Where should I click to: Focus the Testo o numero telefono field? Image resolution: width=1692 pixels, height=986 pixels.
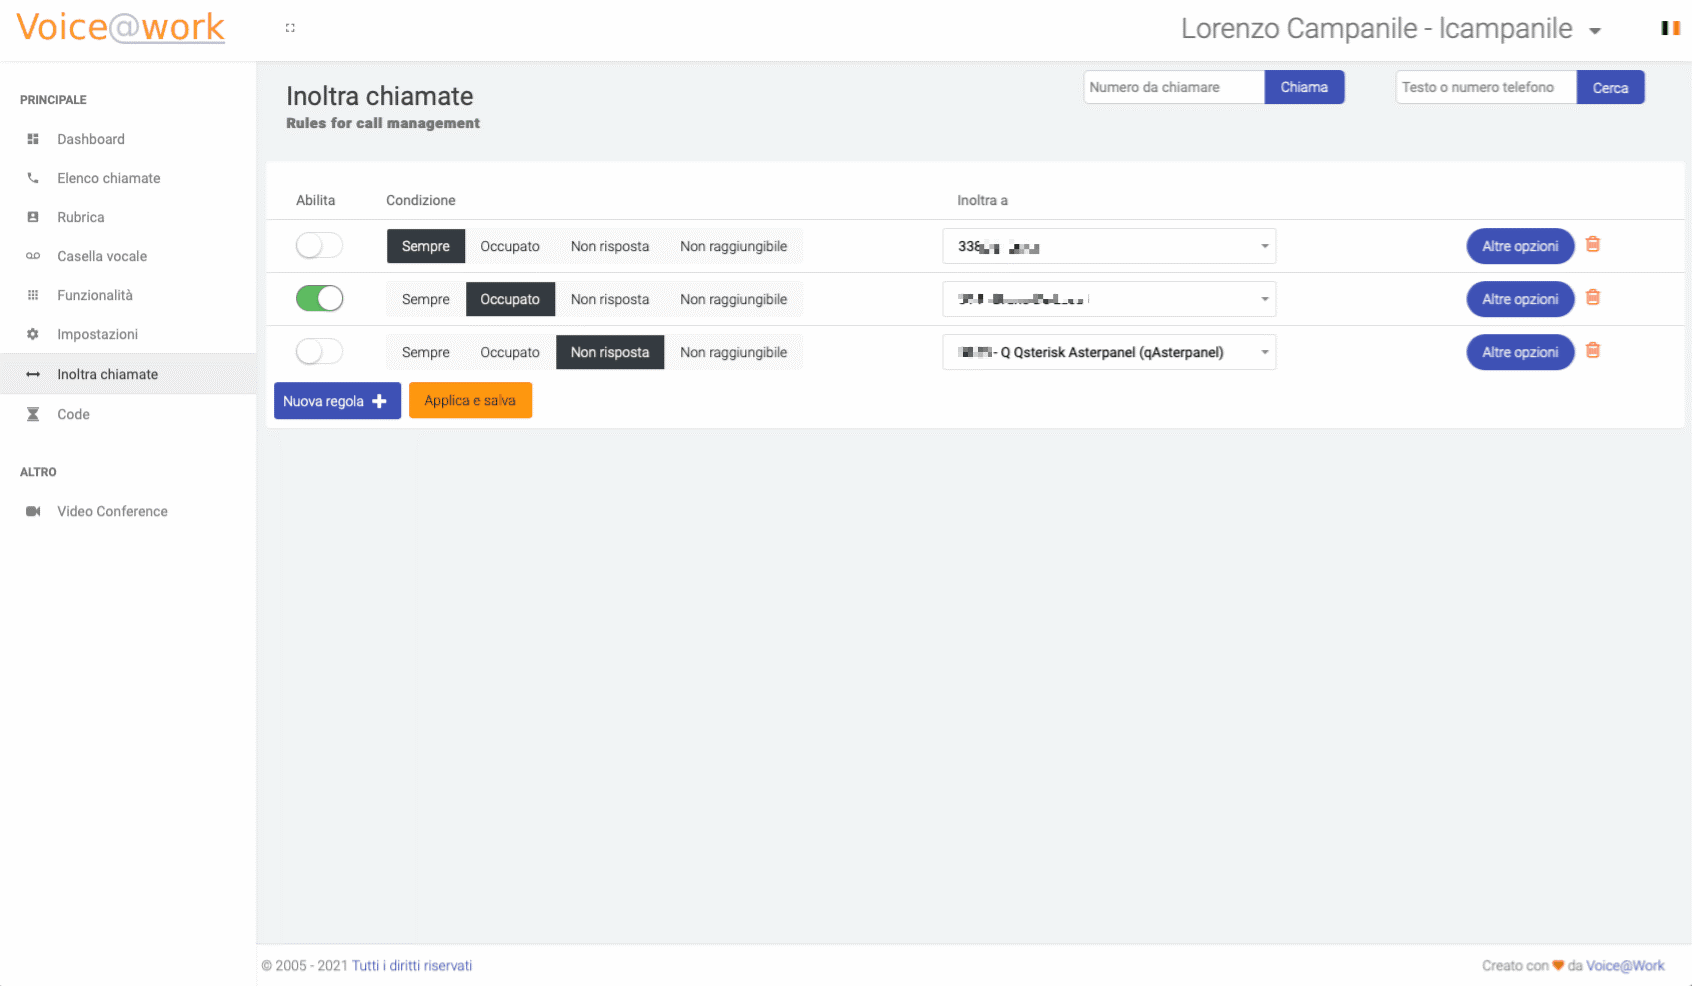[x=1486, y=87]
